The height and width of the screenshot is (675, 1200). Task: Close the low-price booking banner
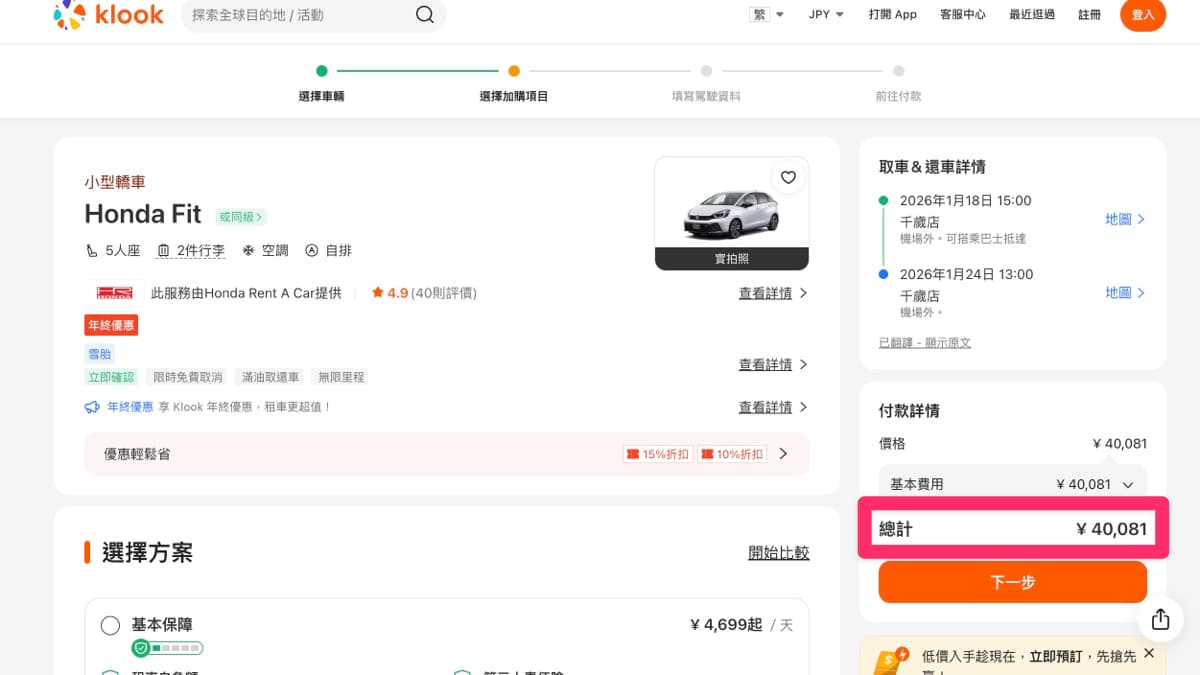(x=1149, y=653)
